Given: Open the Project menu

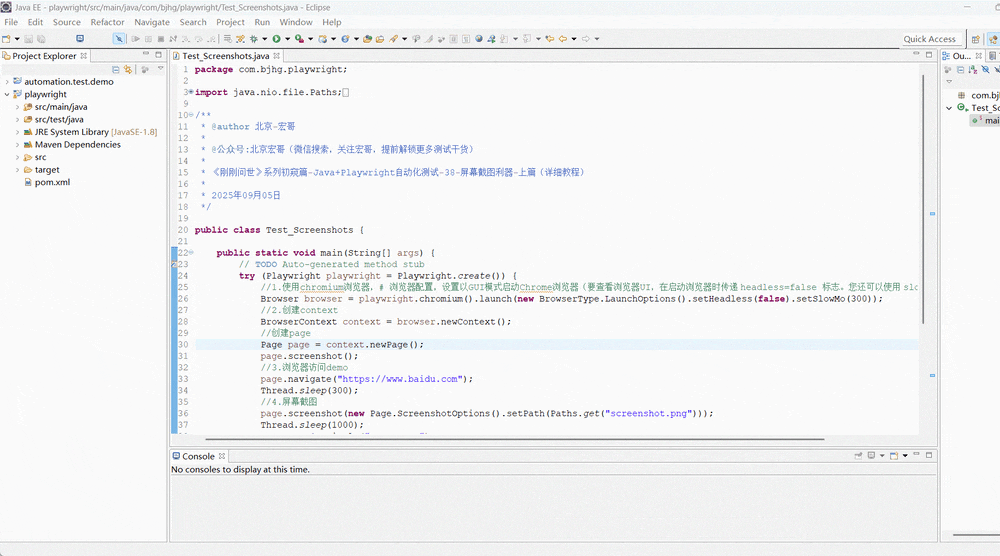Looking at the screenshot, I should point(230,22).
